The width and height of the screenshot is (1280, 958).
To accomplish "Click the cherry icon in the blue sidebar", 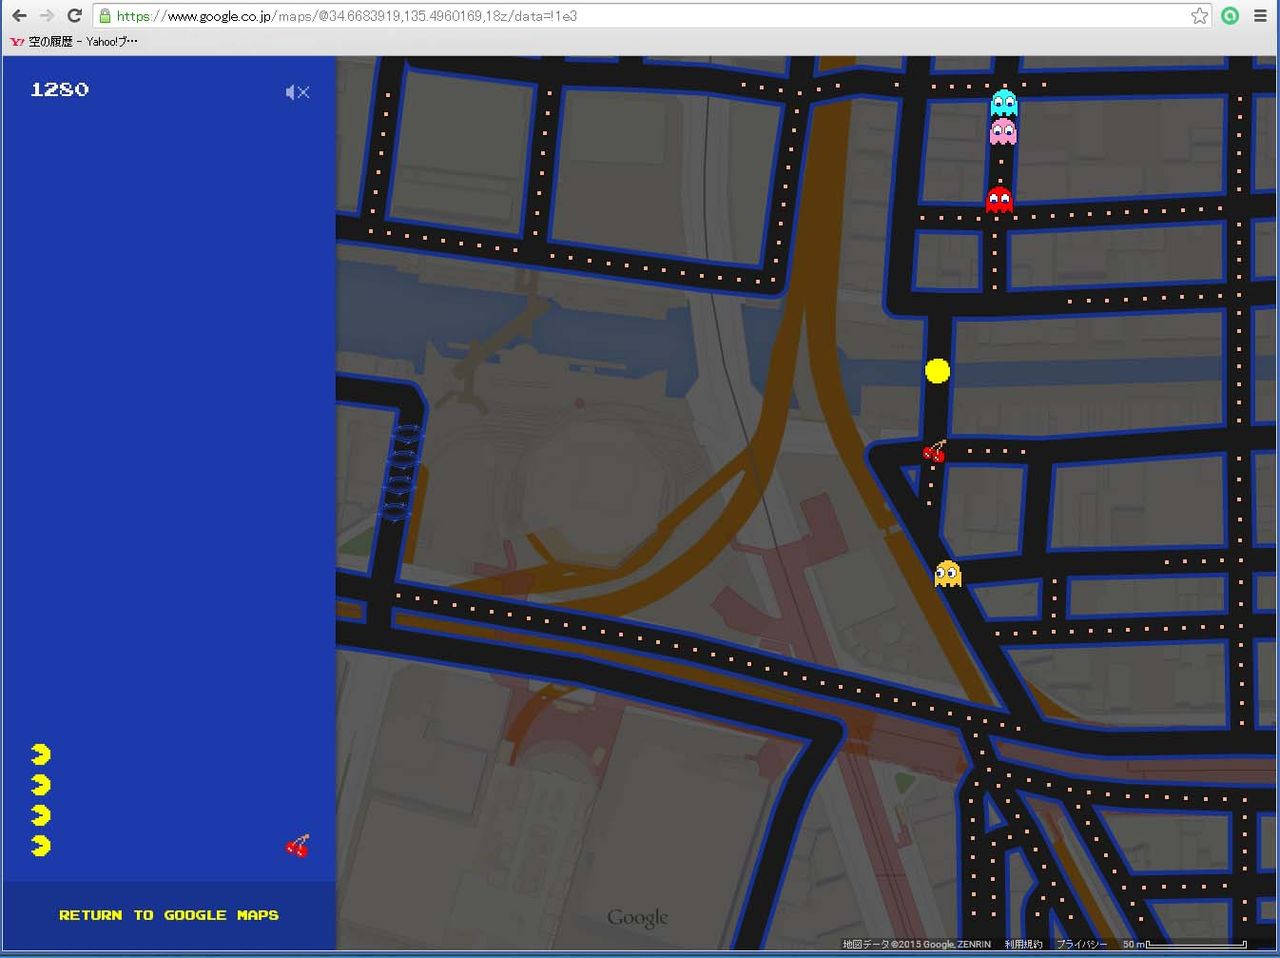I will pos(297,847).
